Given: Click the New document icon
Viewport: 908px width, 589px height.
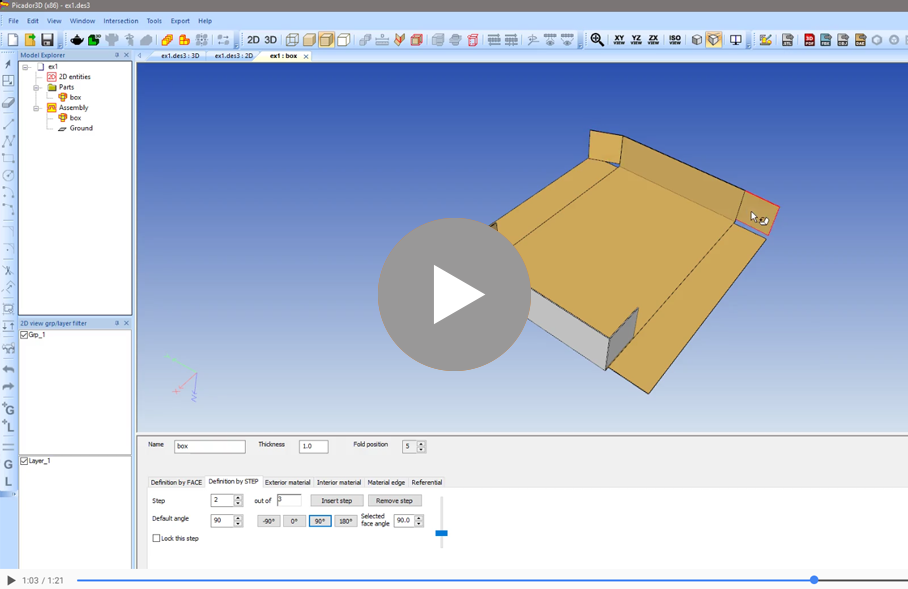Looking at the screenshot, I should [x=13, y=39].
